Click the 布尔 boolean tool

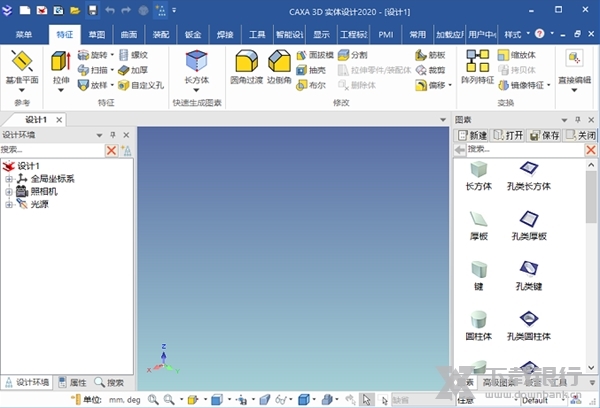[311, 85]
